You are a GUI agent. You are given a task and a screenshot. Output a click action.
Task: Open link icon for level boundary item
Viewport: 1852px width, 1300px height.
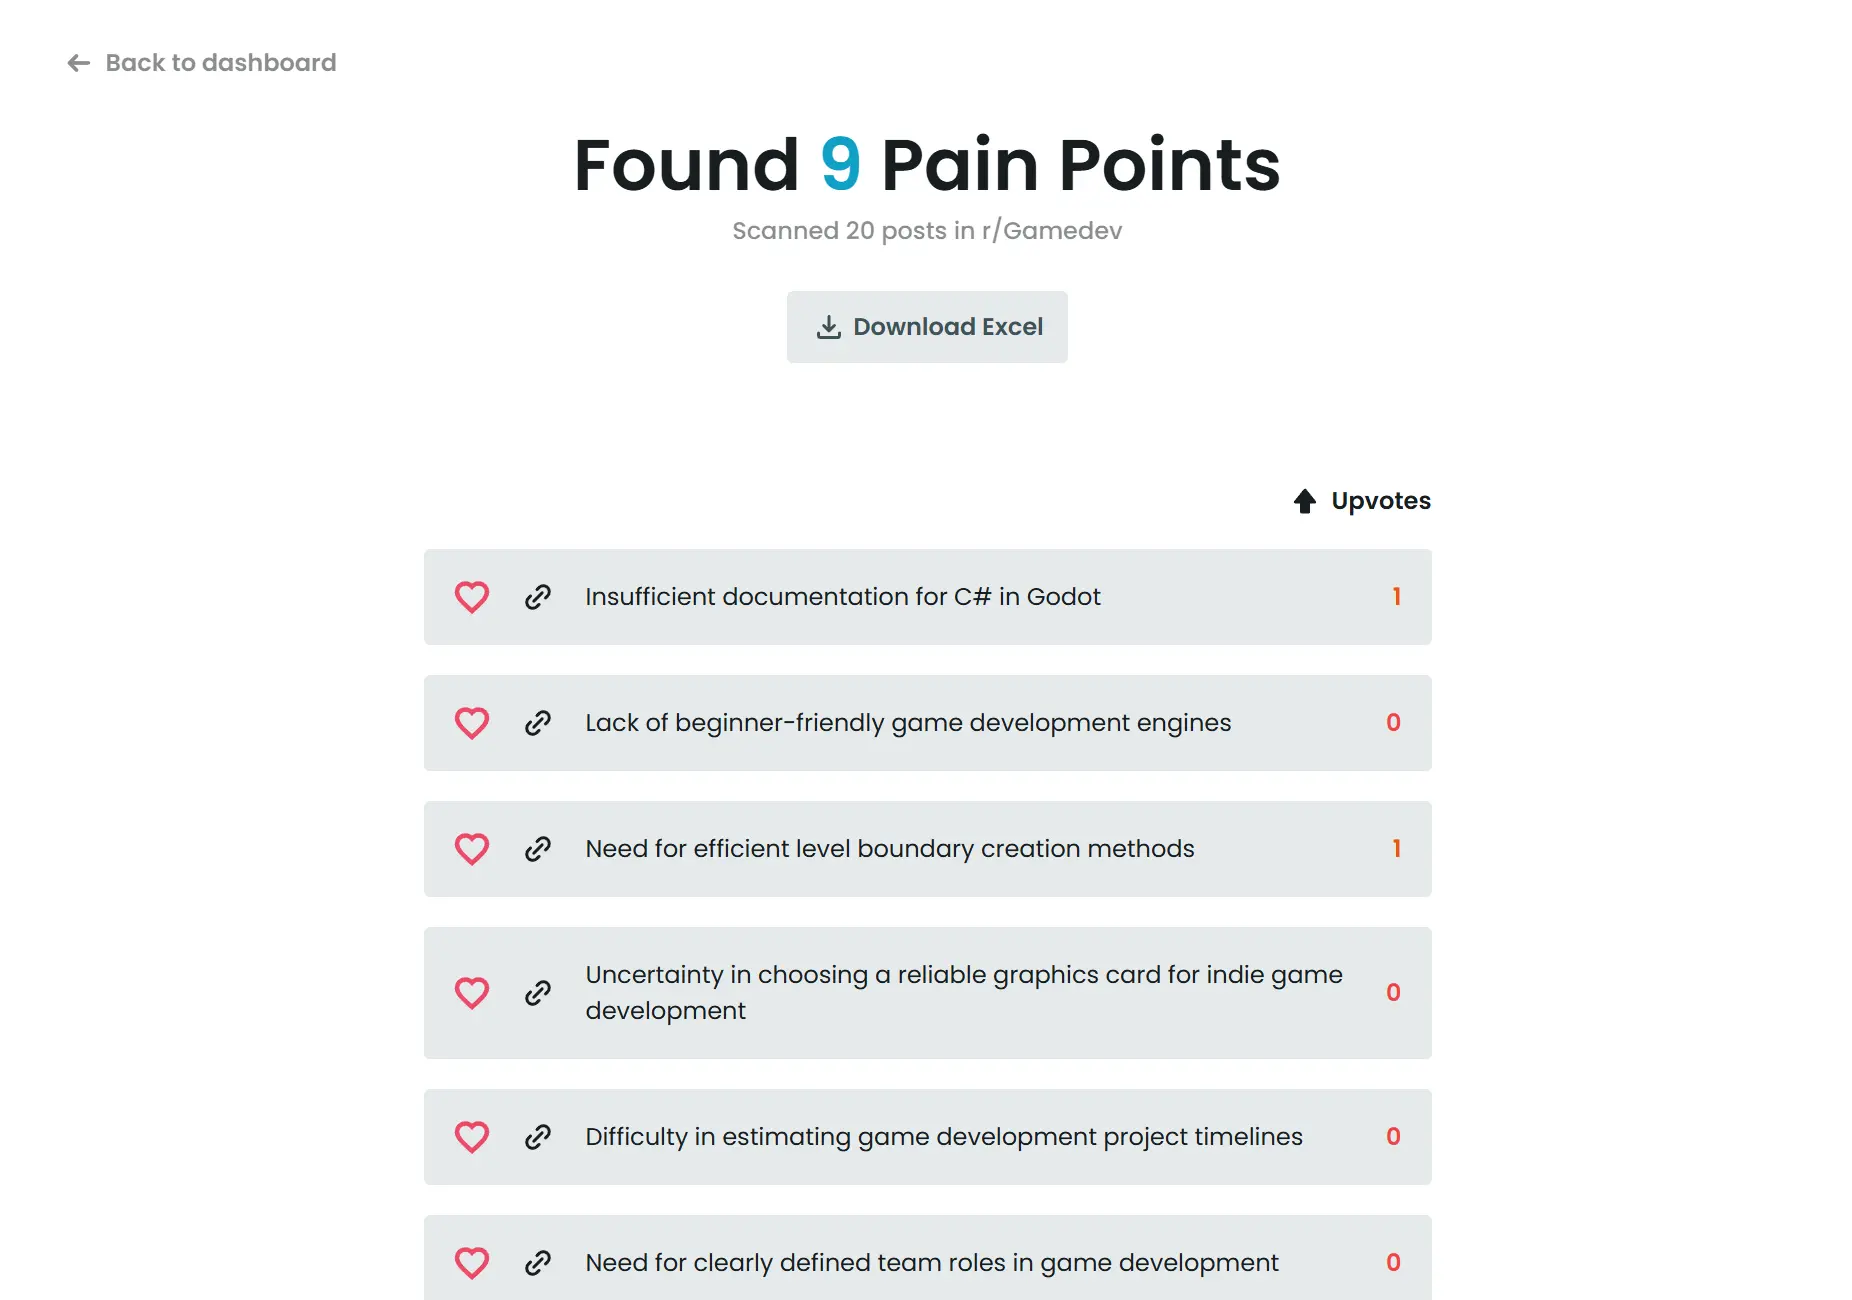[538, 849]
